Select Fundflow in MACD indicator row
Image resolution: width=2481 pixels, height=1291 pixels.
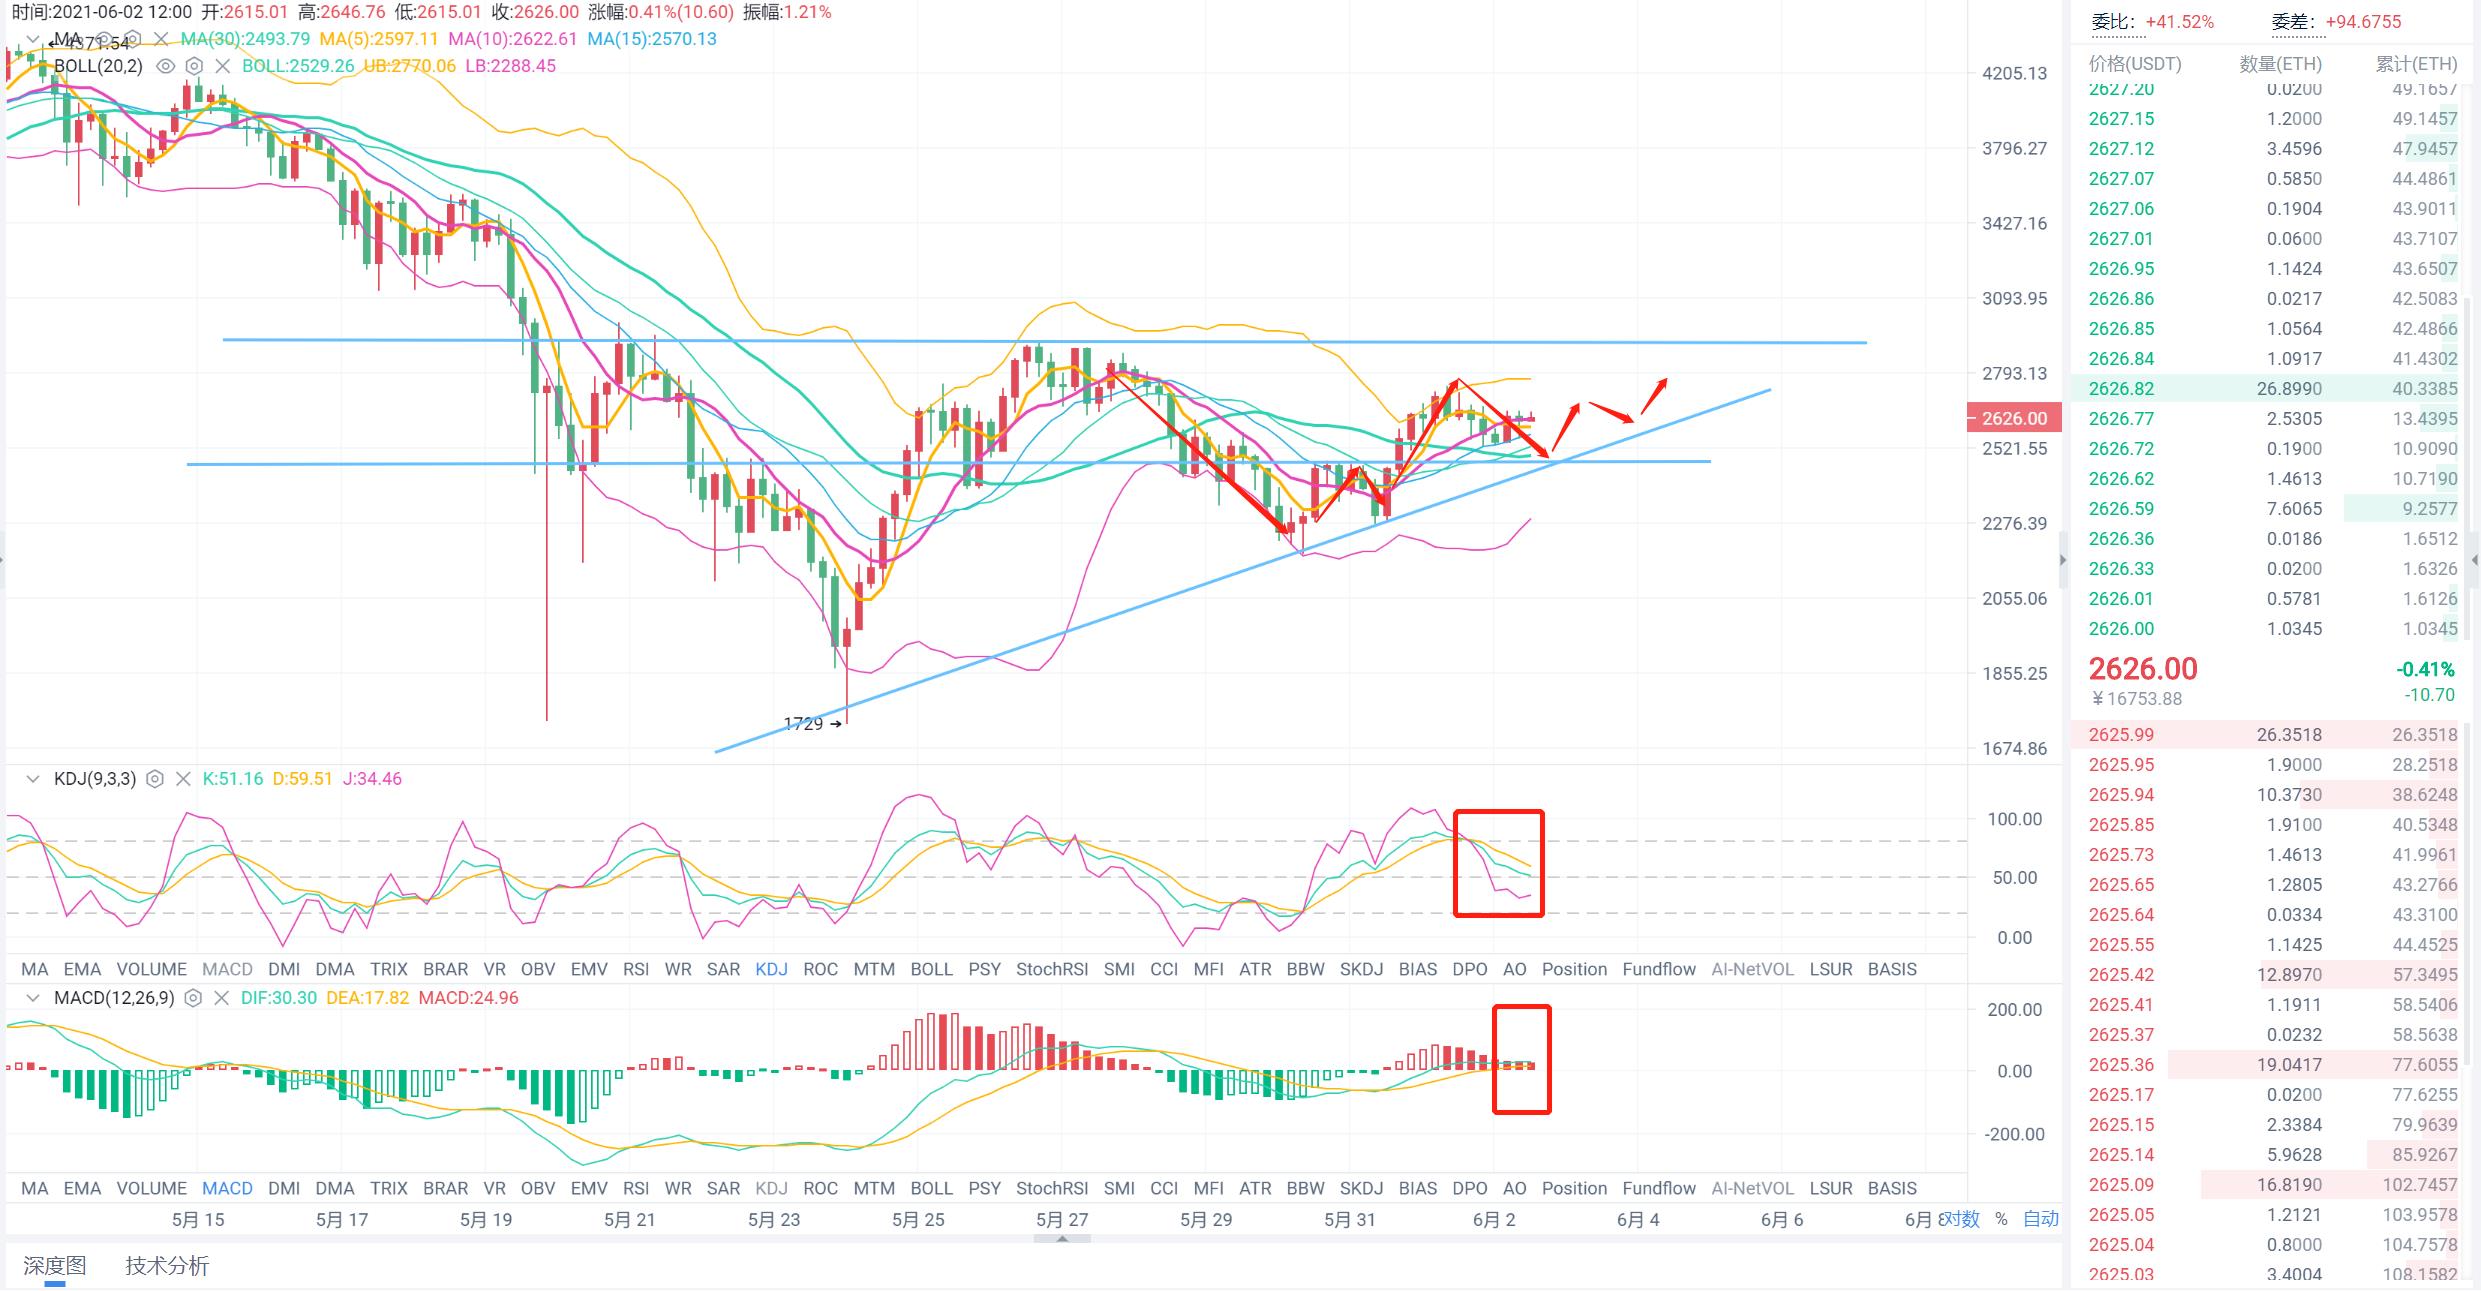[x=1658, y=1188]
